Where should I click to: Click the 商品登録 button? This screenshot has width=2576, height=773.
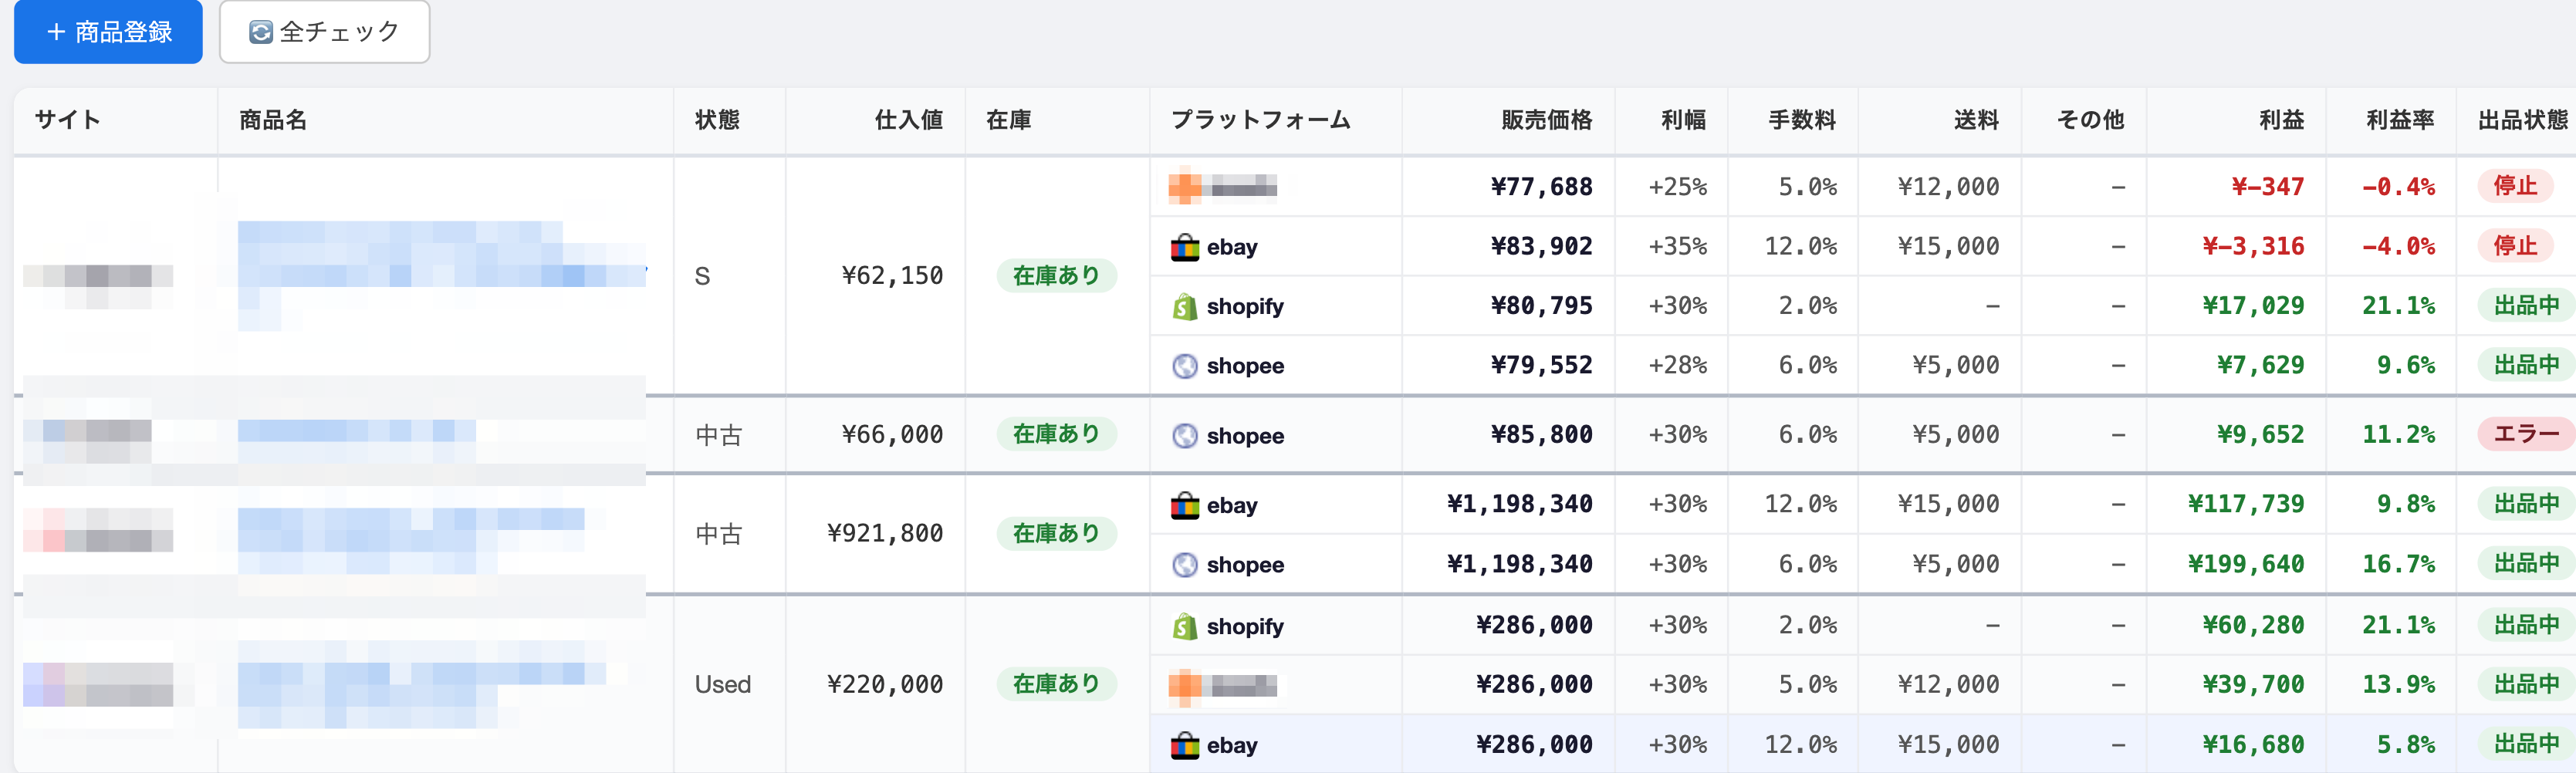point(108,32)
